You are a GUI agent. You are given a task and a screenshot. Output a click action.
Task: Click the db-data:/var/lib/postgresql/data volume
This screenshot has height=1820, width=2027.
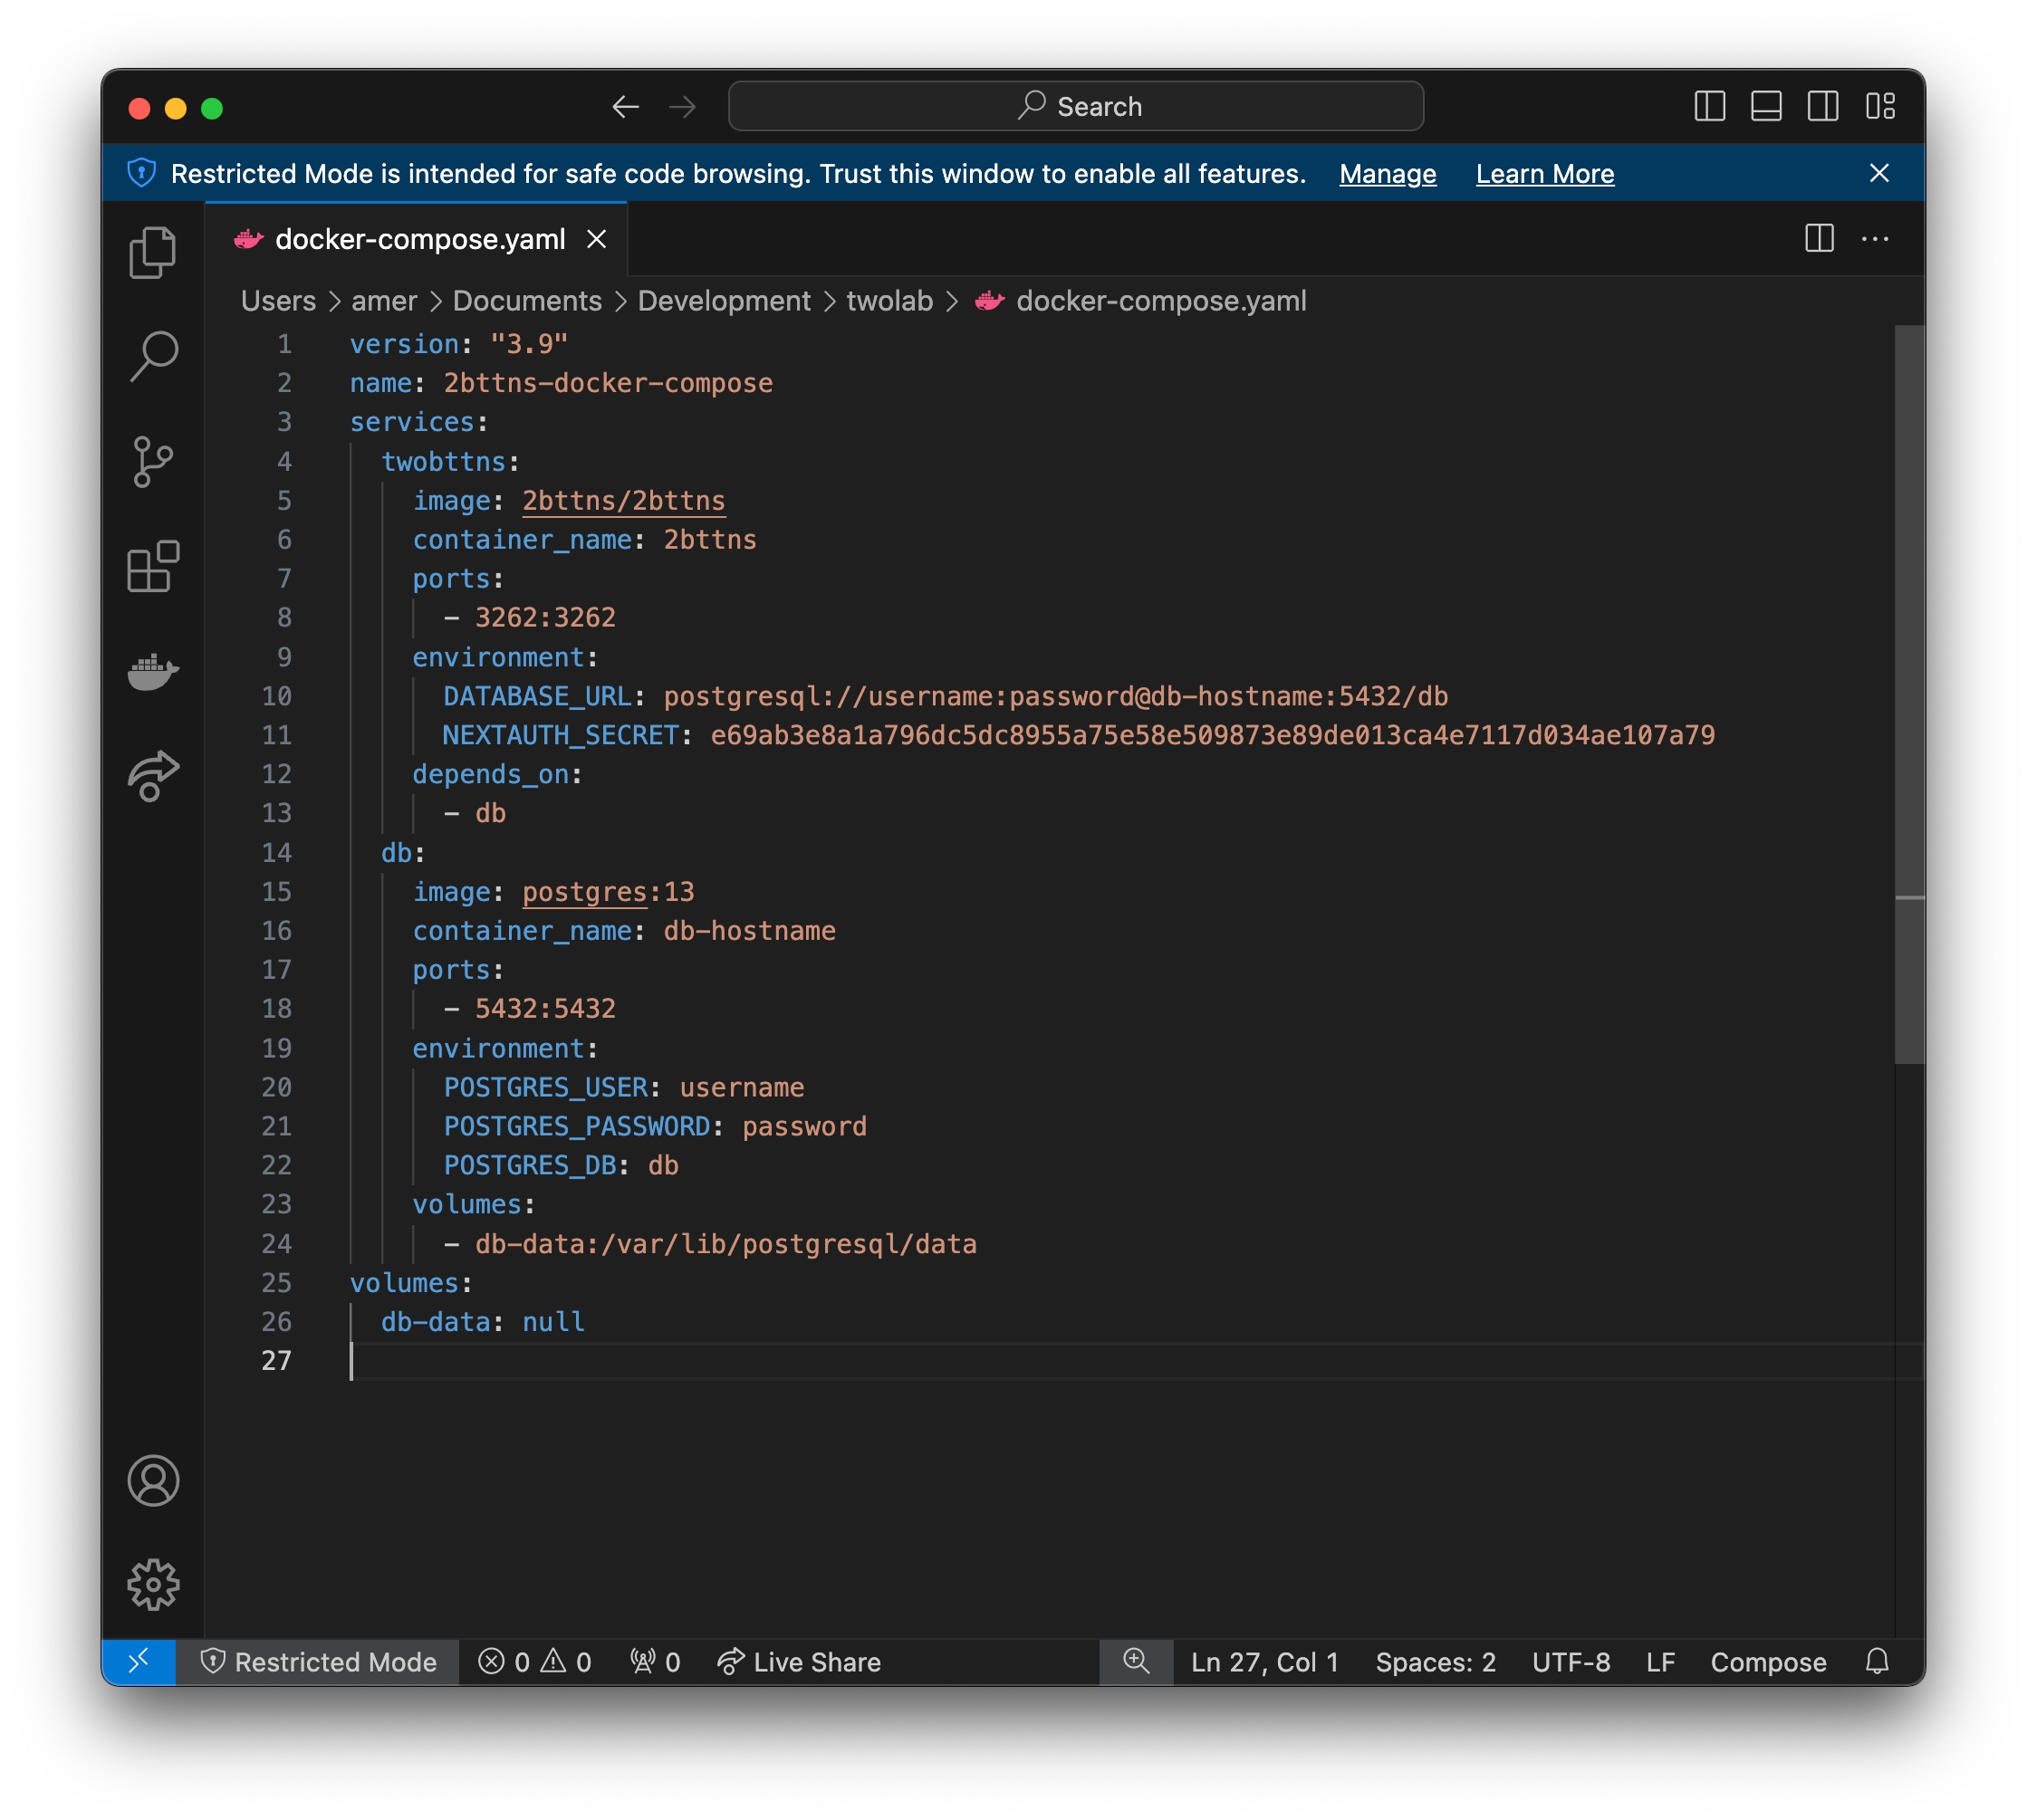(x=726, y=1244)
